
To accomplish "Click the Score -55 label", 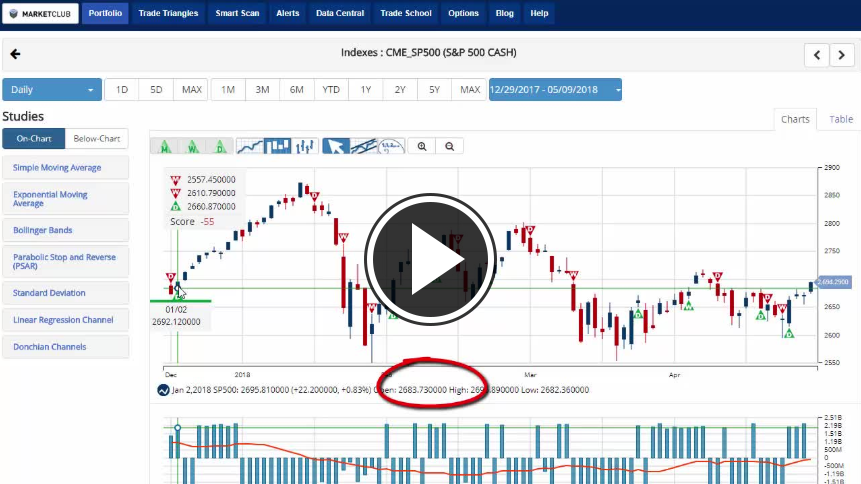I will pos(192,221).
